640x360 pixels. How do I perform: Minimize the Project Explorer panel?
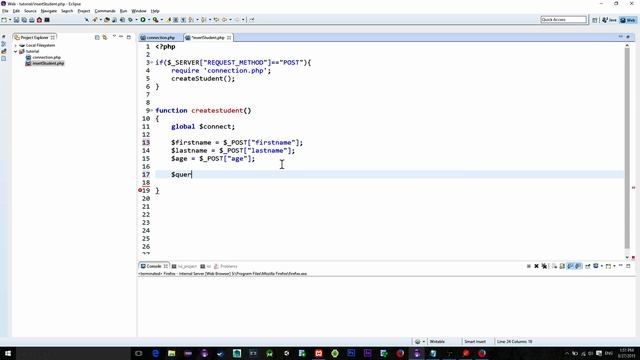tap(121, 37)
